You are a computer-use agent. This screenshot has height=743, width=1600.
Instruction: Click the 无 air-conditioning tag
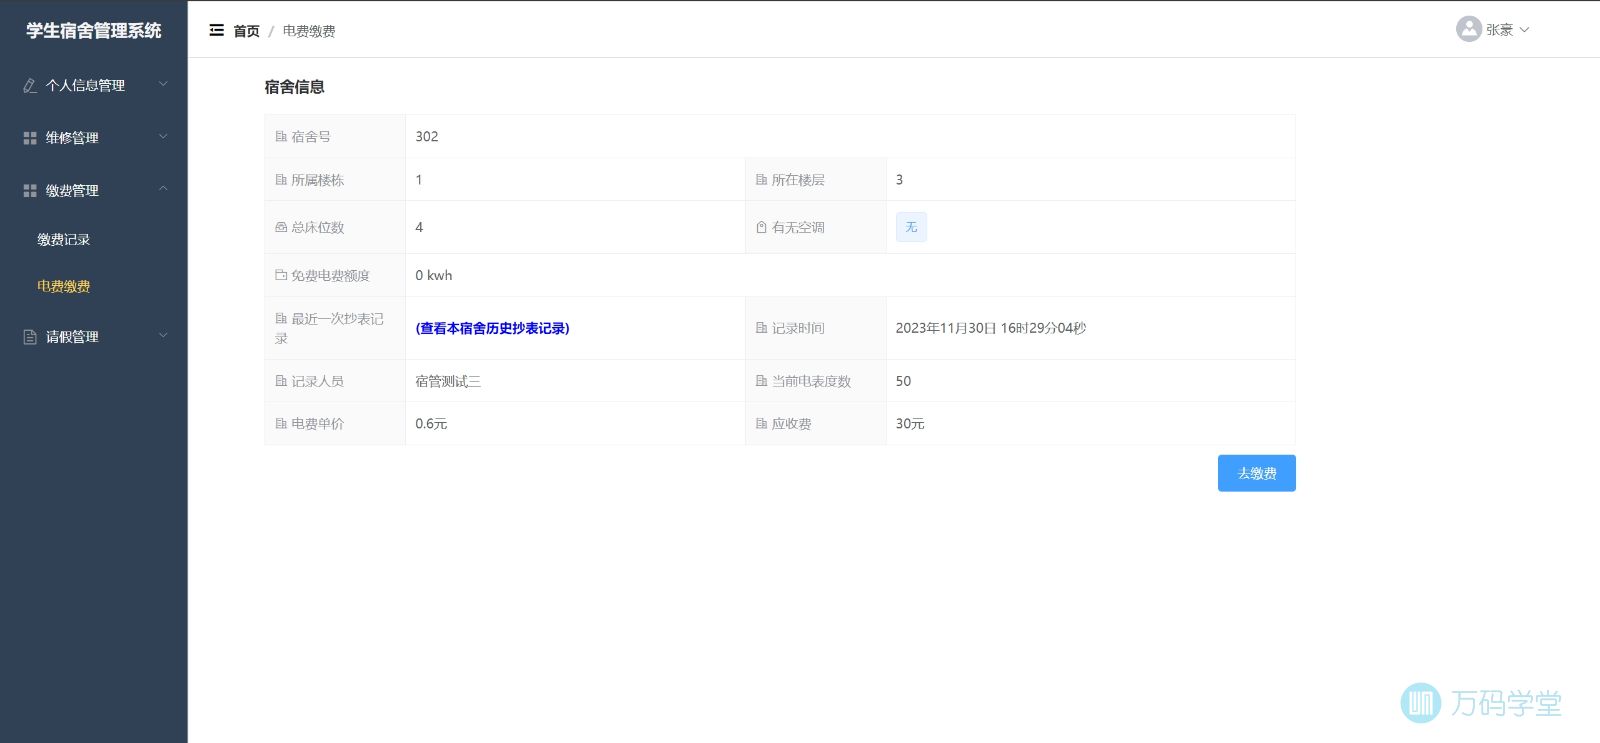pos(911,227)
